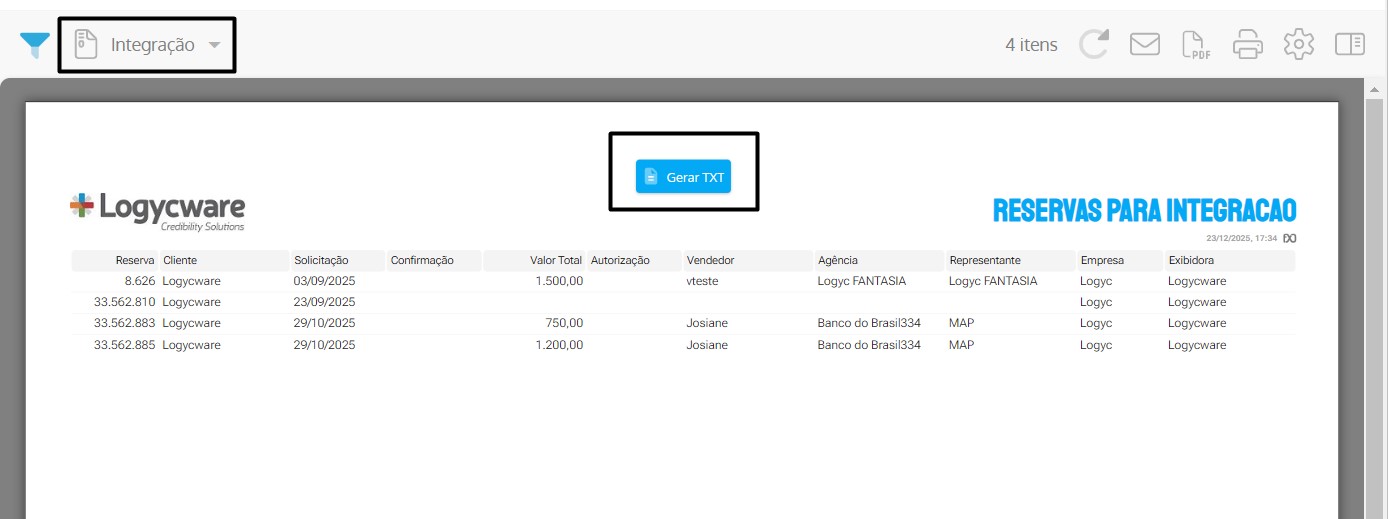Viewport: 1388px width, 519px height.
Task: Expand the Integração dropdown arrow
Action: pyautogui.click(x=214, y=45)
